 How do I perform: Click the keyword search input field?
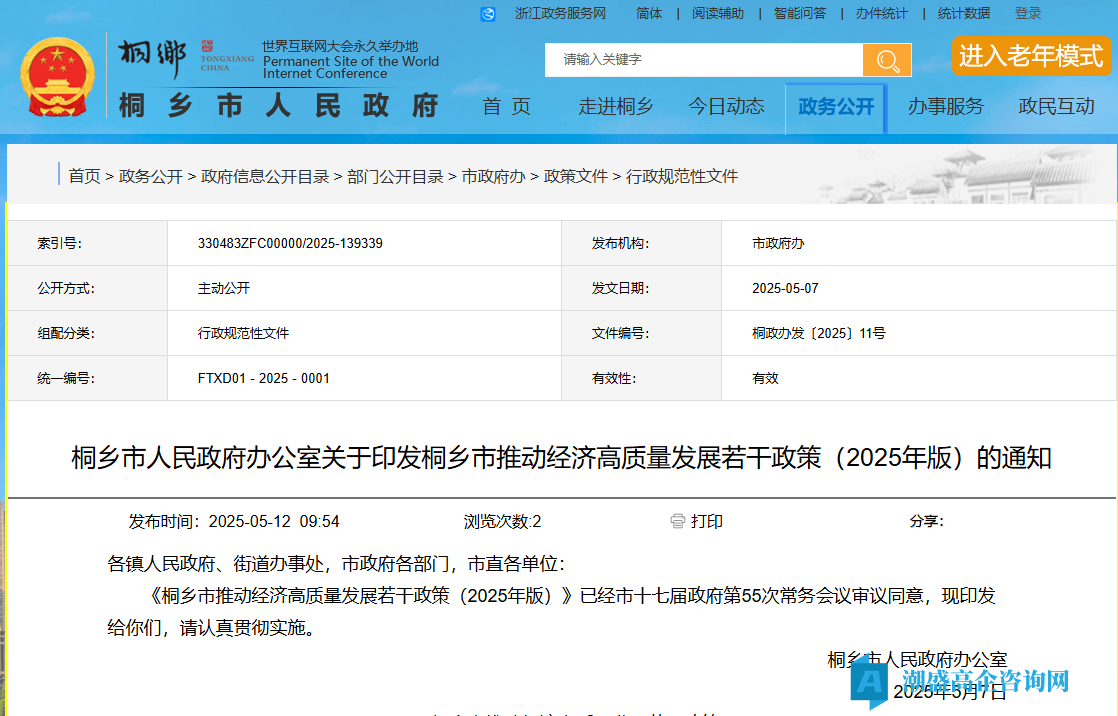pyautogui.click(x=704, y=60)
